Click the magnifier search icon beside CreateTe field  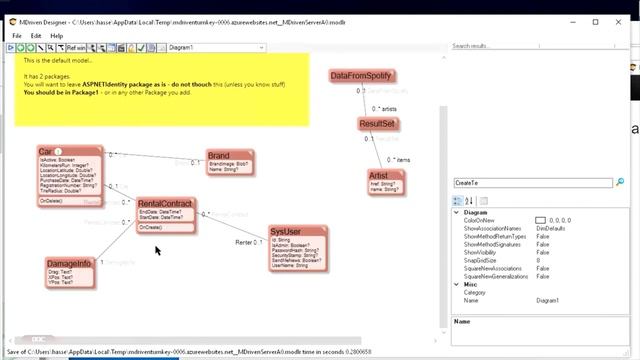[620, 182]
